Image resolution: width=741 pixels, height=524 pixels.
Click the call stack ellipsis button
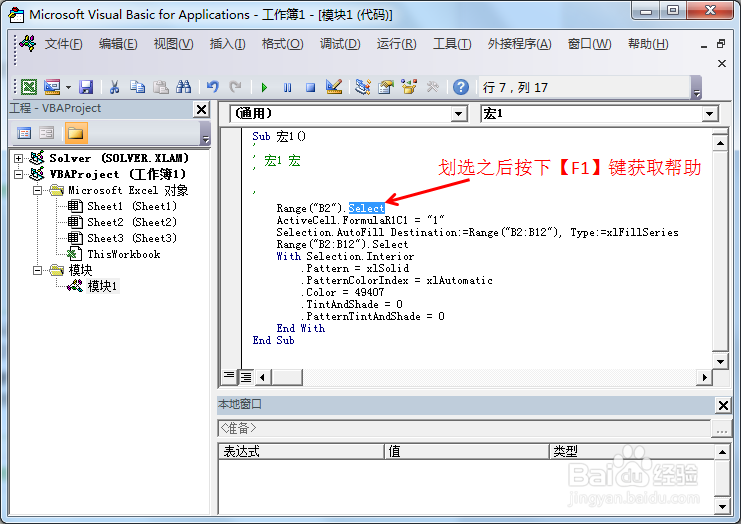point(721,429)
